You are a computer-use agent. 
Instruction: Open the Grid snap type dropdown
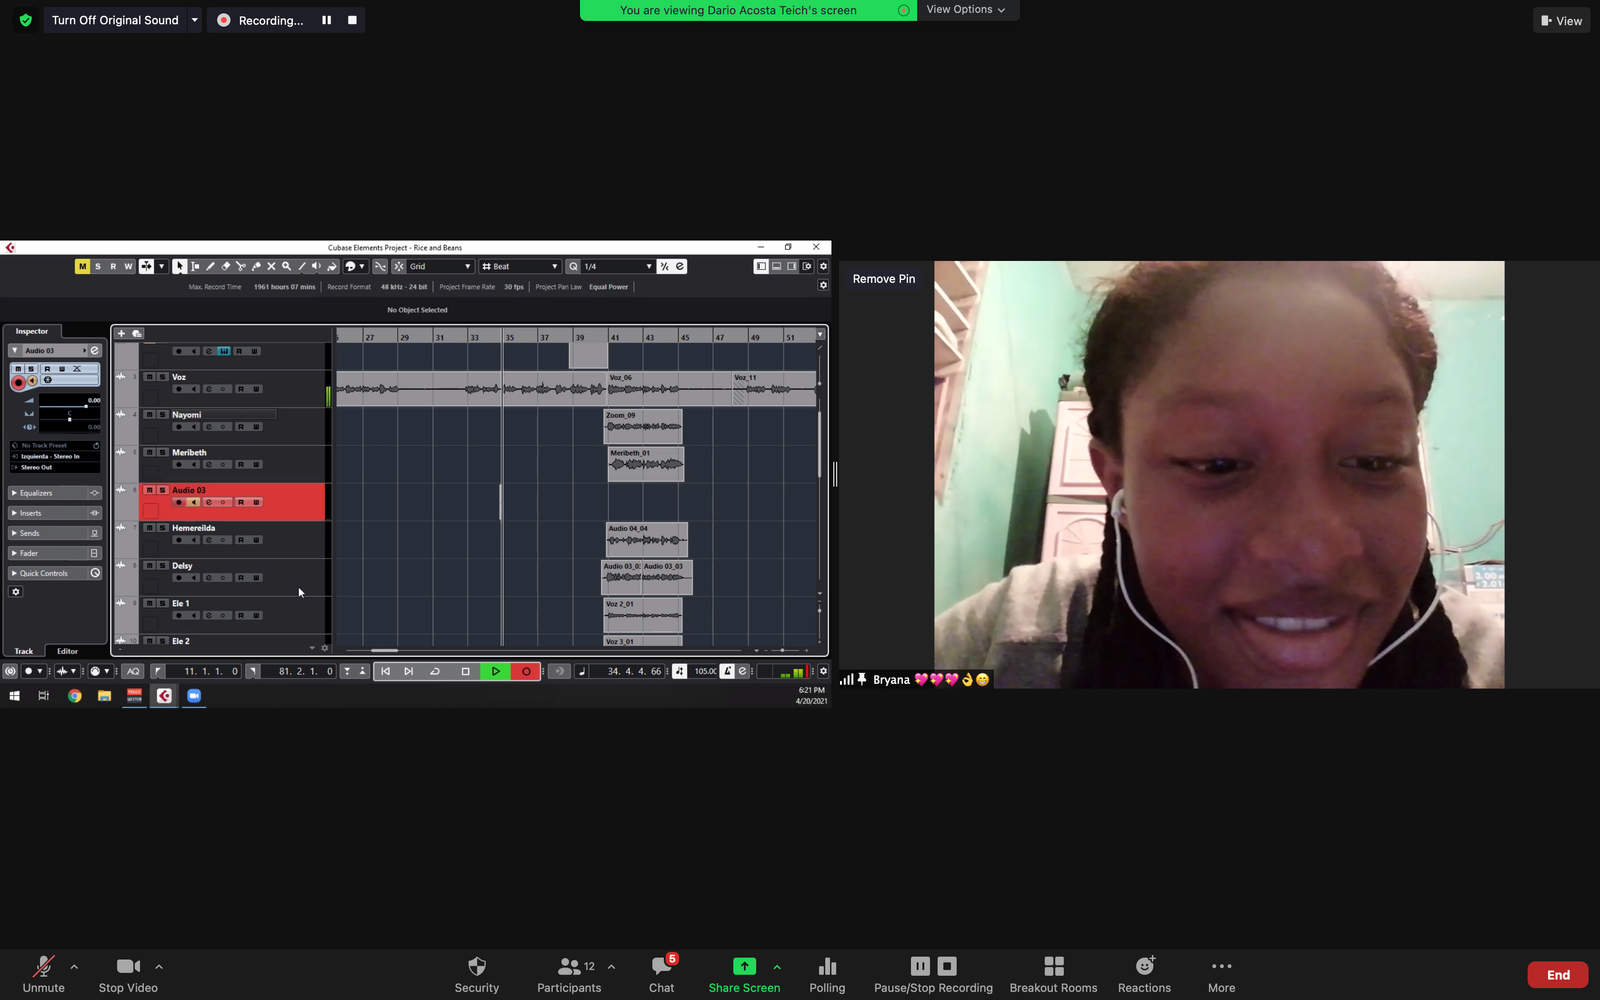point(440,266)
